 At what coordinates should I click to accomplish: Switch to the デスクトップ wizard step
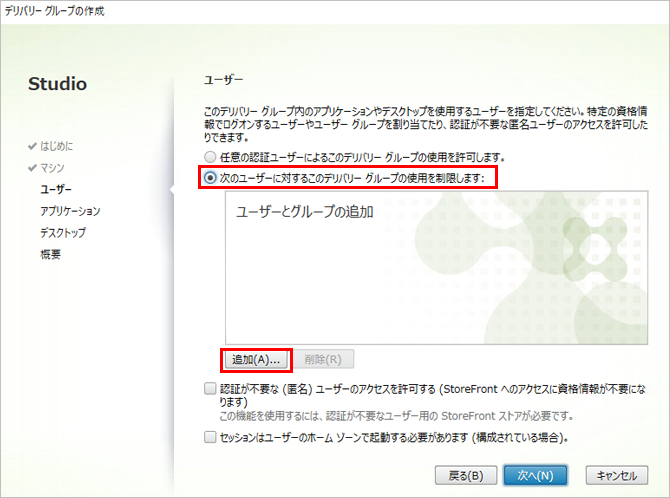pyautogui.click(x=62, y=232)
